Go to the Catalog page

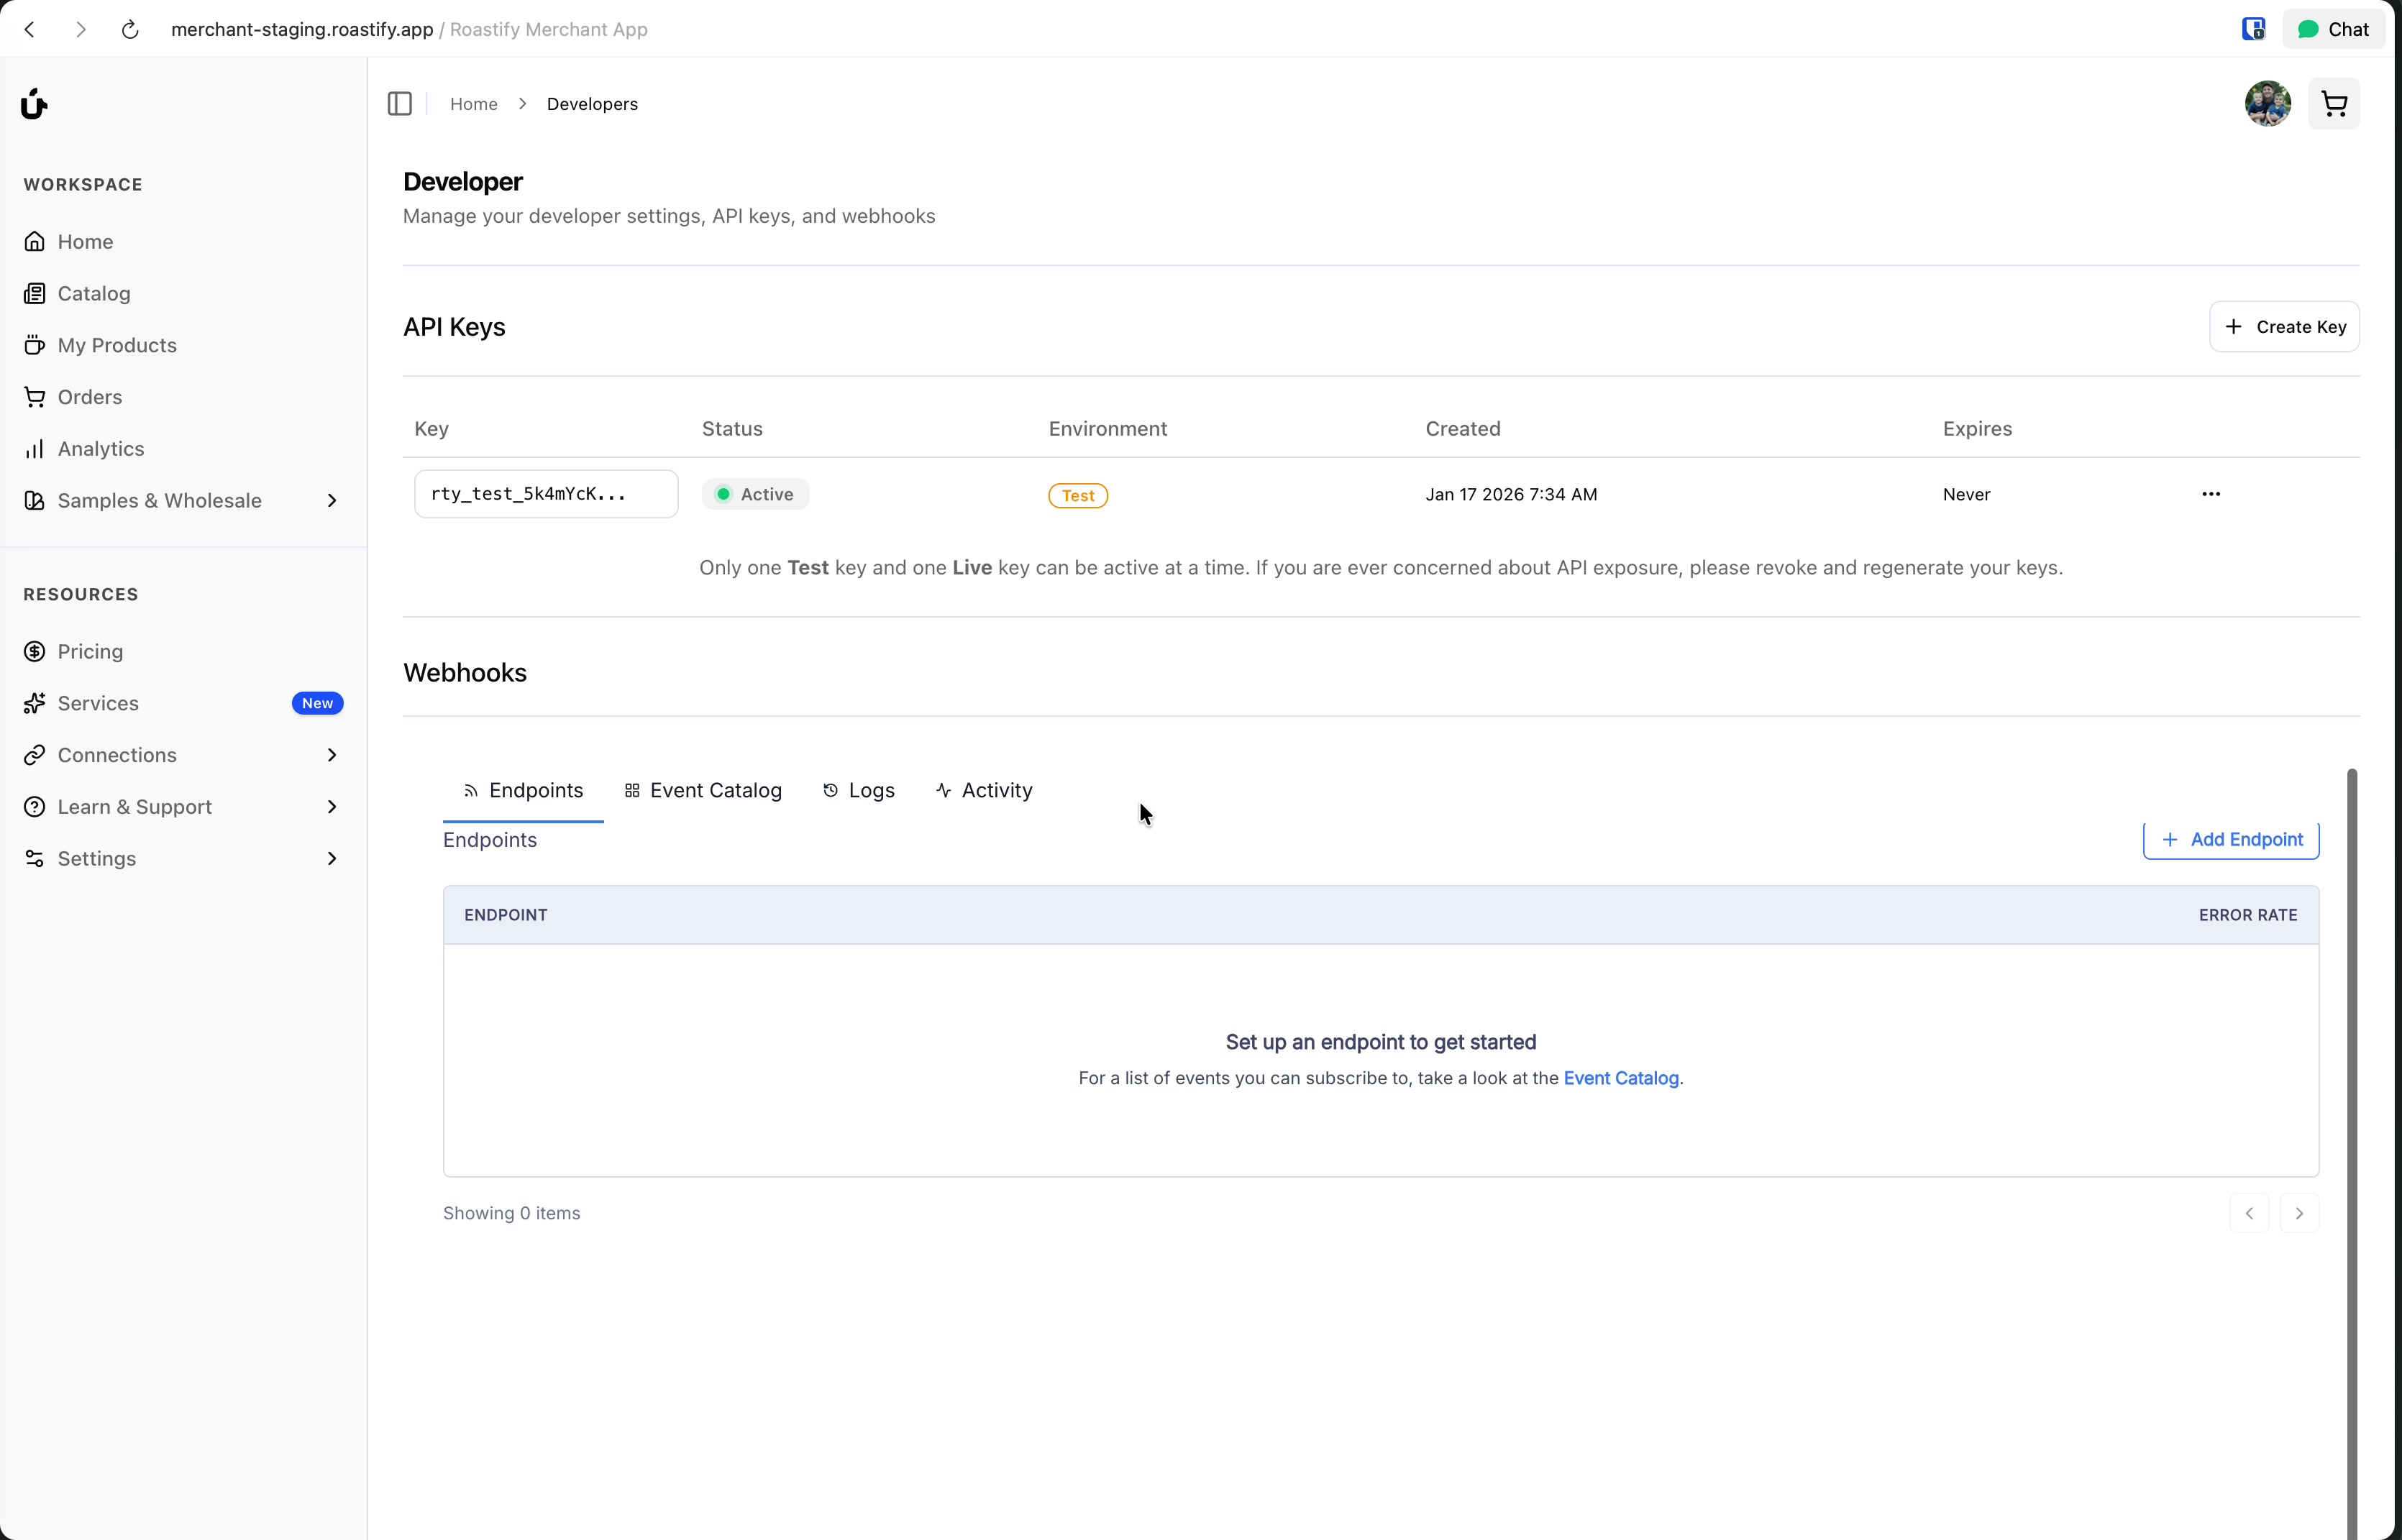[x=93, y=294]
